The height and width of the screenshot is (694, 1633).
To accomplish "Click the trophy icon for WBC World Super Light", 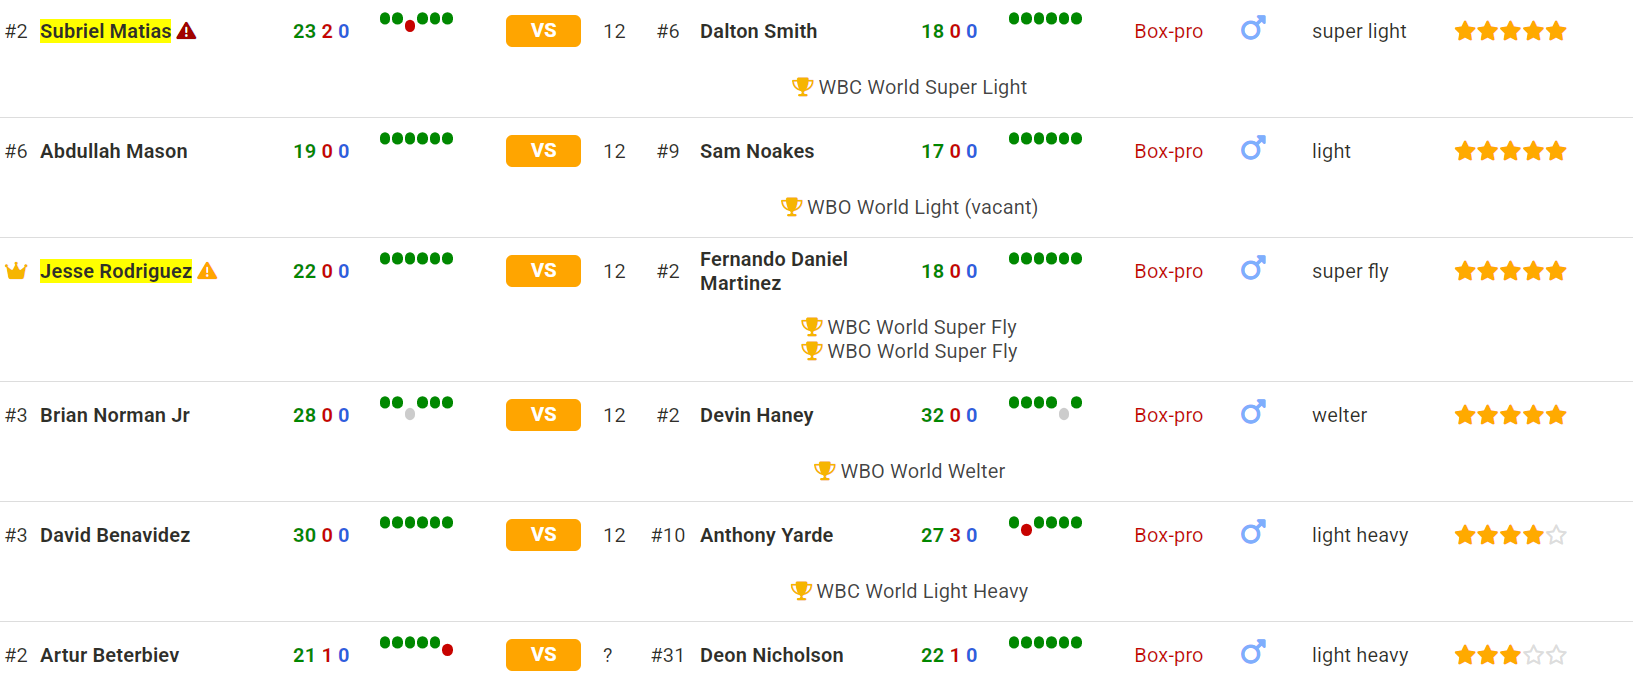I will [x=802, y=87].
